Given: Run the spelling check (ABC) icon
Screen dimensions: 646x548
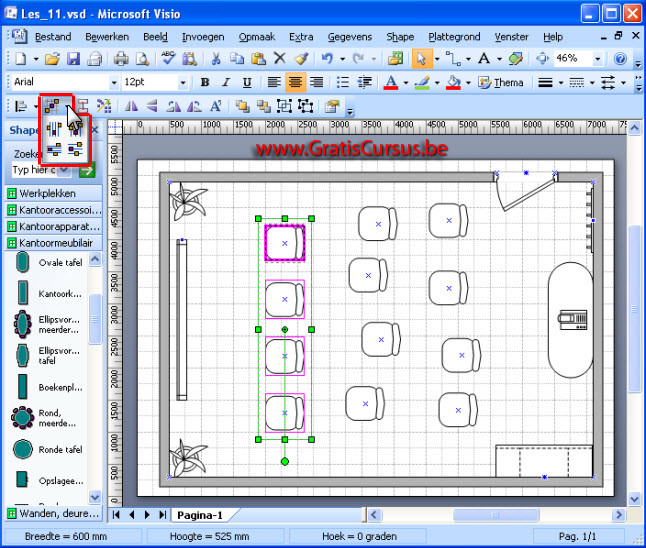Looking at the screenshot, I should coord(168,58).
